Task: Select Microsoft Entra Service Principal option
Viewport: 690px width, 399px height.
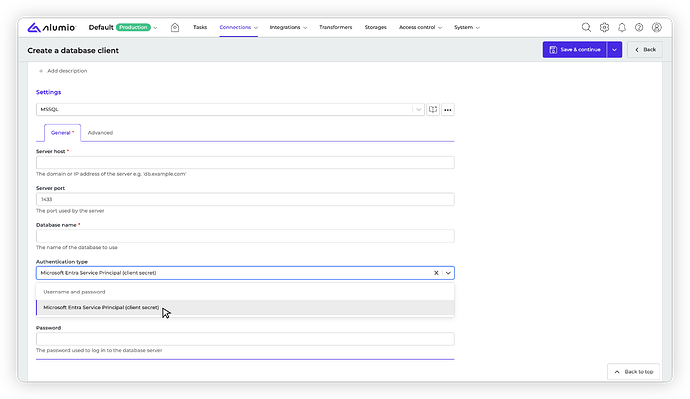Action: pyautogui.click(x=245, y=307)
